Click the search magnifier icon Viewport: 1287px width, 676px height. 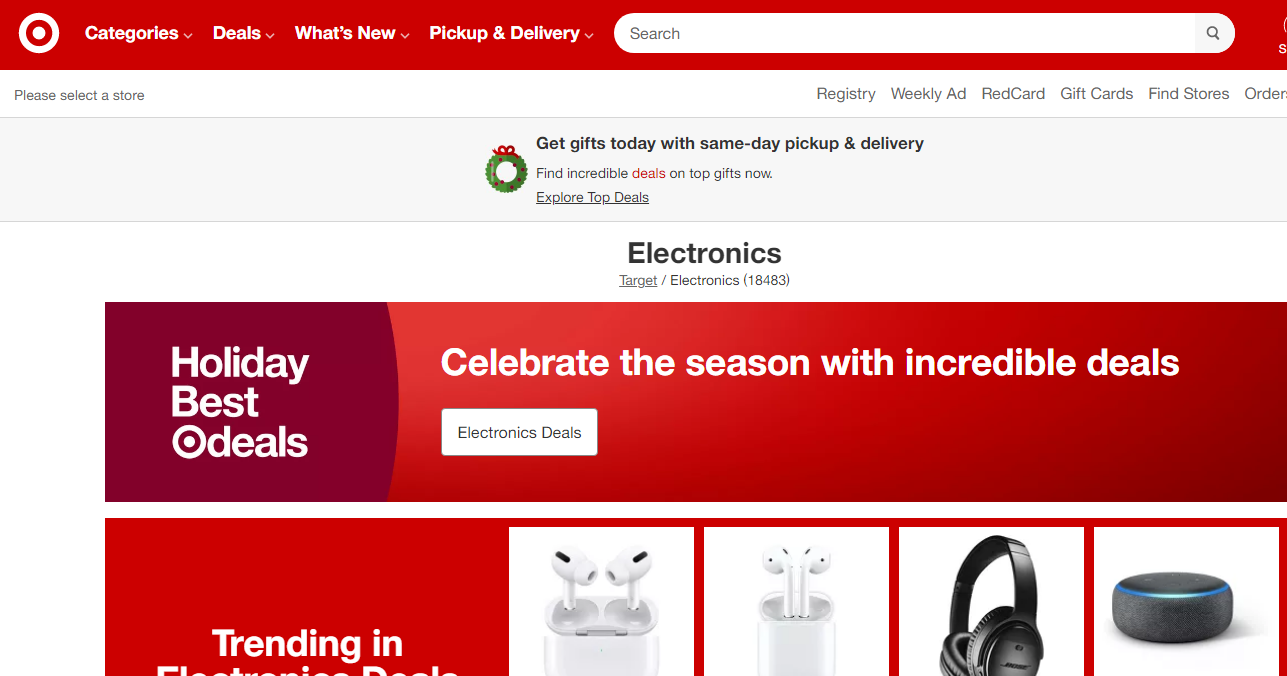1213,33
